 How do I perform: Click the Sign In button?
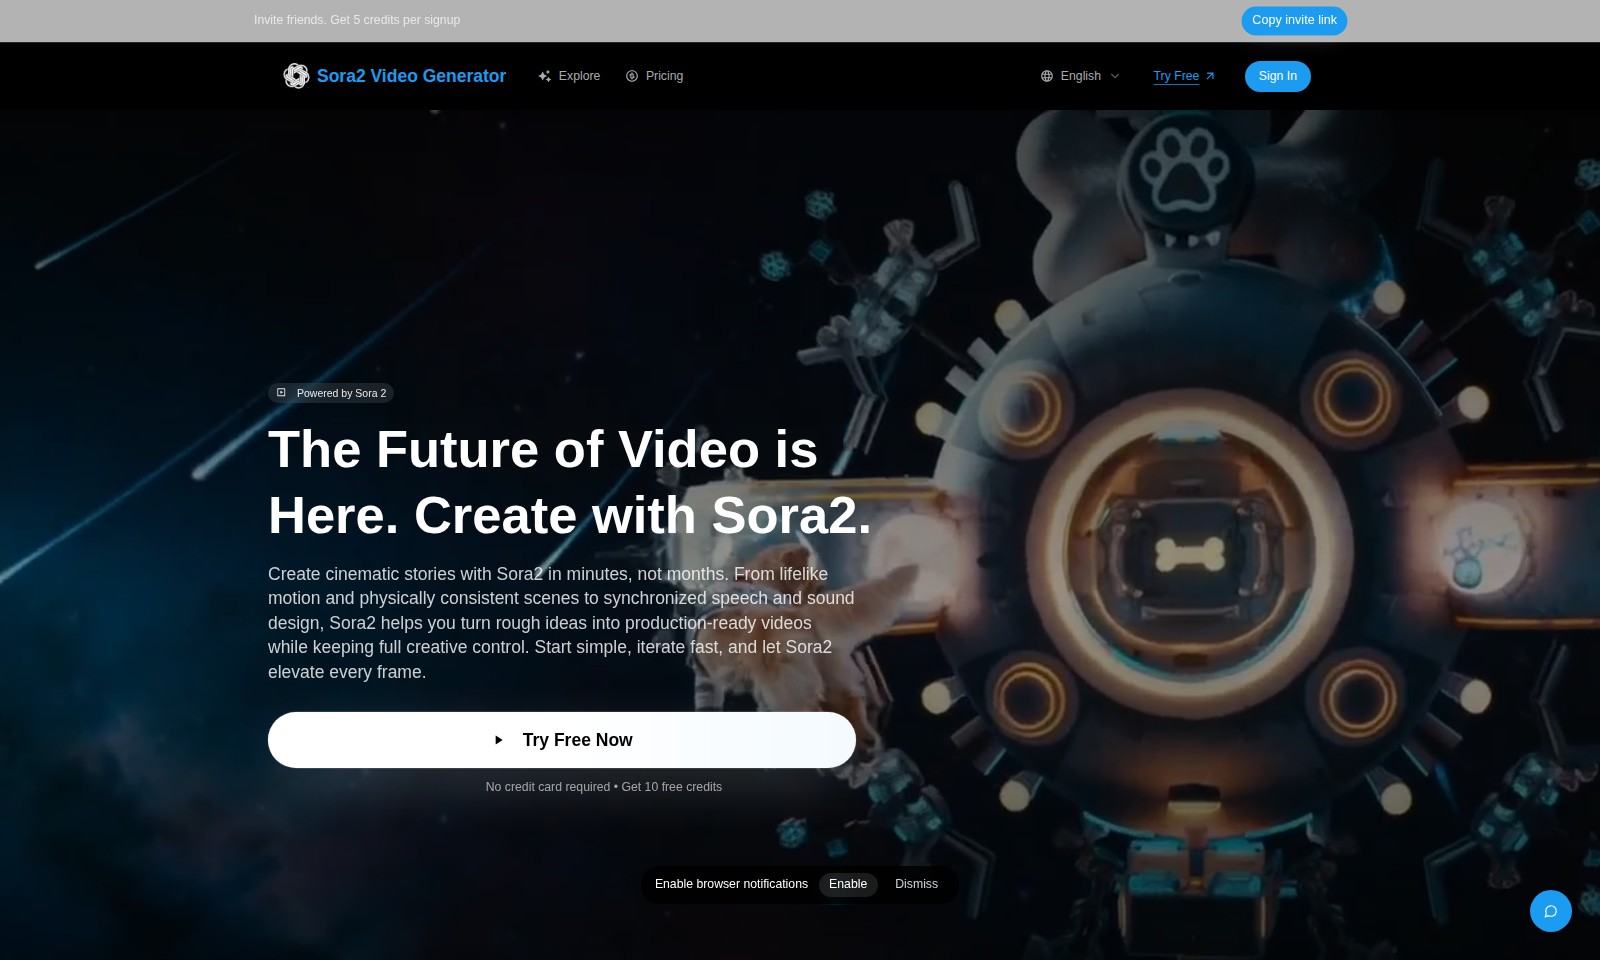click(x=1278, y=76)
